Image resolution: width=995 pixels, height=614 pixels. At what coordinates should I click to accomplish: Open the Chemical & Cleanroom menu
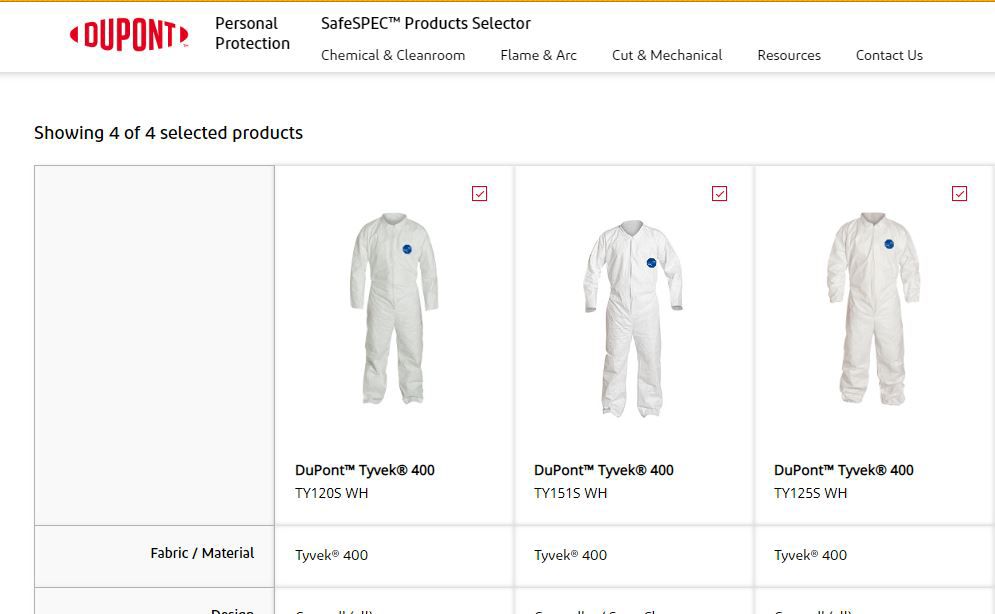click(x=393, y=55)
